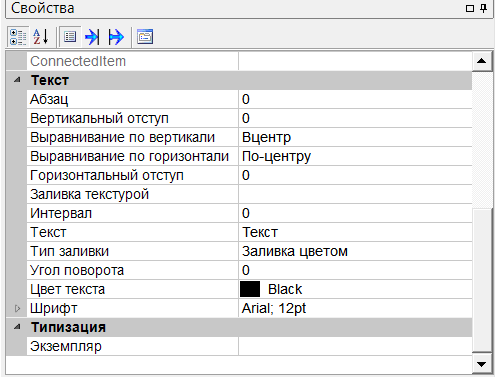This screenshot has height=377, width=496.
Task: Collapse the Текст category
Action: pos(17,80)
